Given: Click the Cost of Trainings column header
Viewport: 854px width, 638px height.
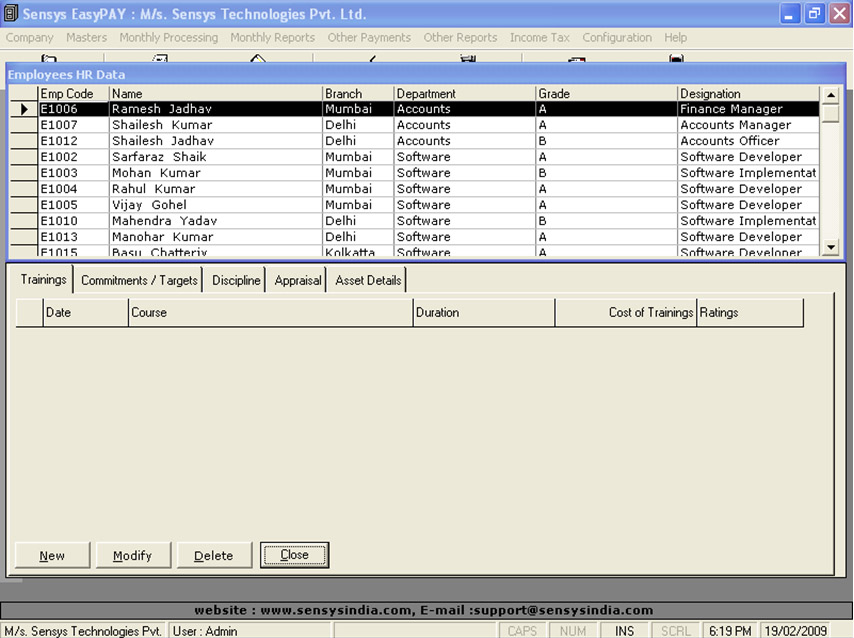Looking at the screenshot, I should (x=626, y=312).
